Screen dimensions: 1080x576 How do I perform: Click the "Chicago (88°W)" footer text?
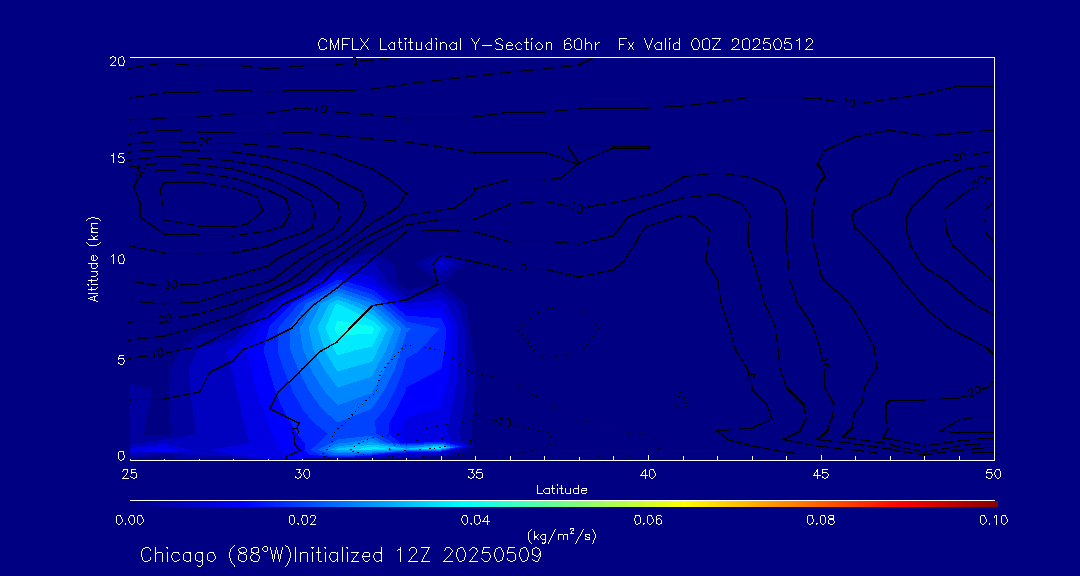(216, 555)
